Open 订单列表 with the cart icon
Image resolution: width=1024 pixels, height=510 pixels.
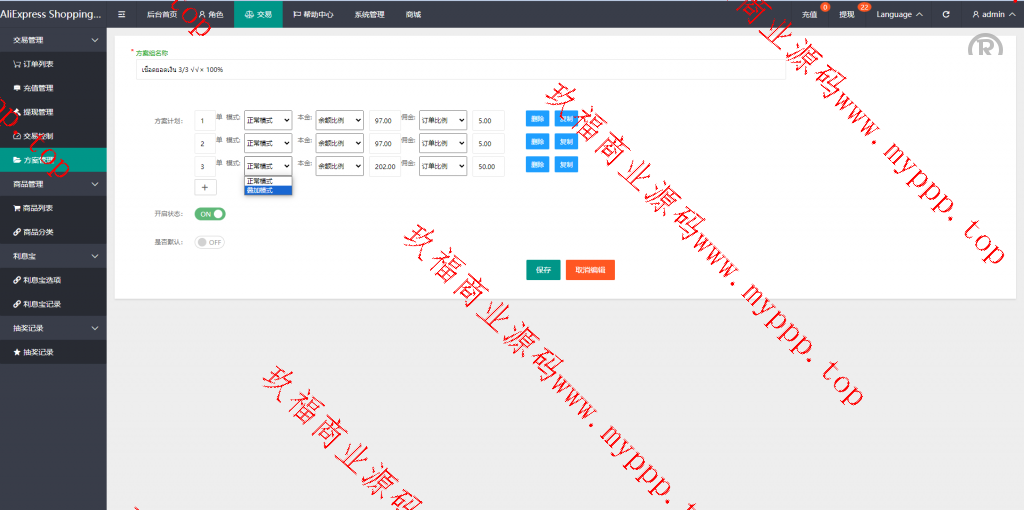tap(38, 64)
